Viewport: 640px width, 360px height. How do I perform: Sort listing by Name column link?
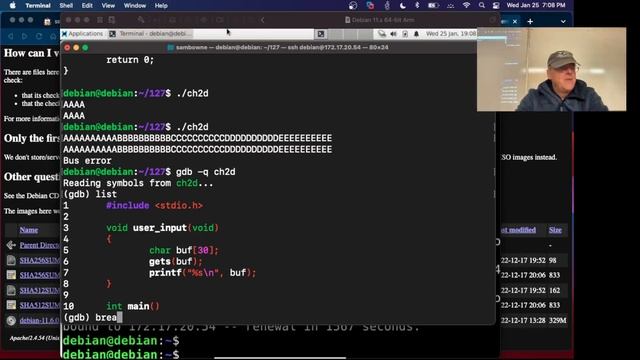click(x=29, y=230)
